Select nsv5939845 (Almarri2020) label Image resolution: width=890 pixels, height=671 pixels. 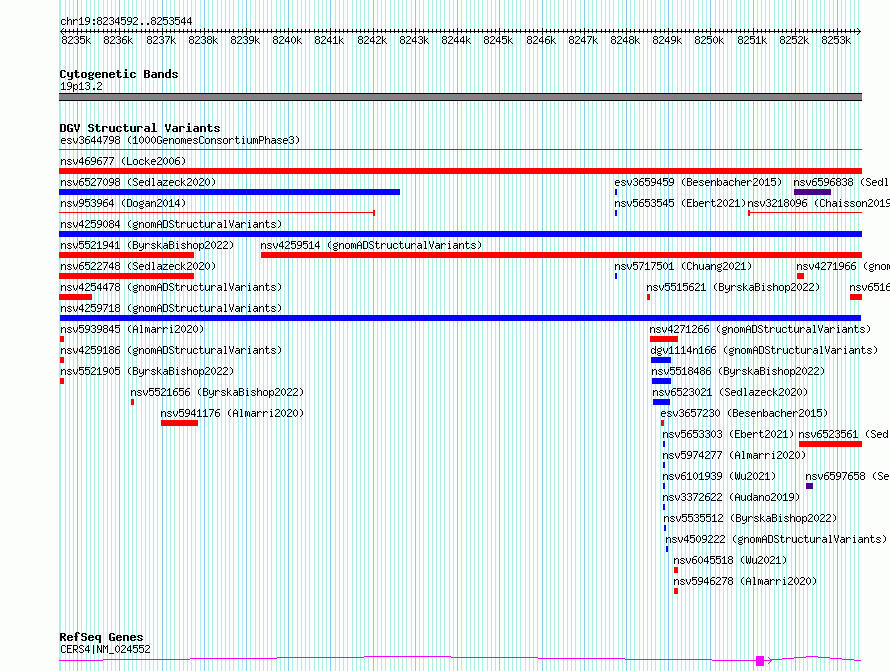pyautogui.click(x=132, y=329)
